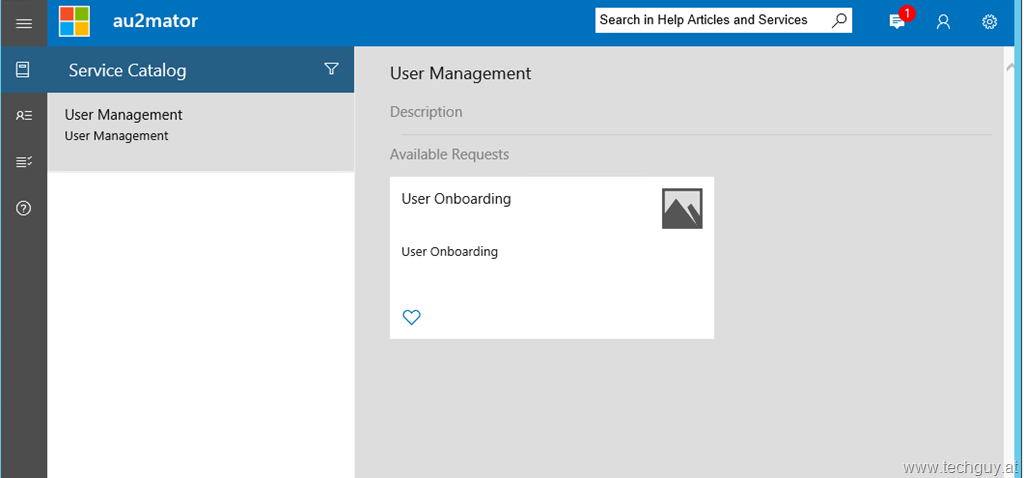Open the task checklist sidebar icon
The width and height of the screenshot is (1024, 478).
click(24, 162)
